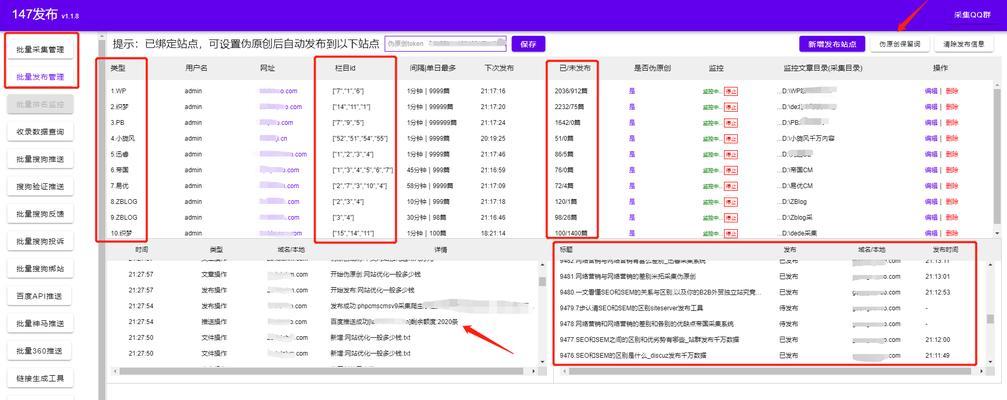Screen dimensions: 1007x400
Task: Open 批量搜狗投诉 in the sidebar
Action: (40, 241)
